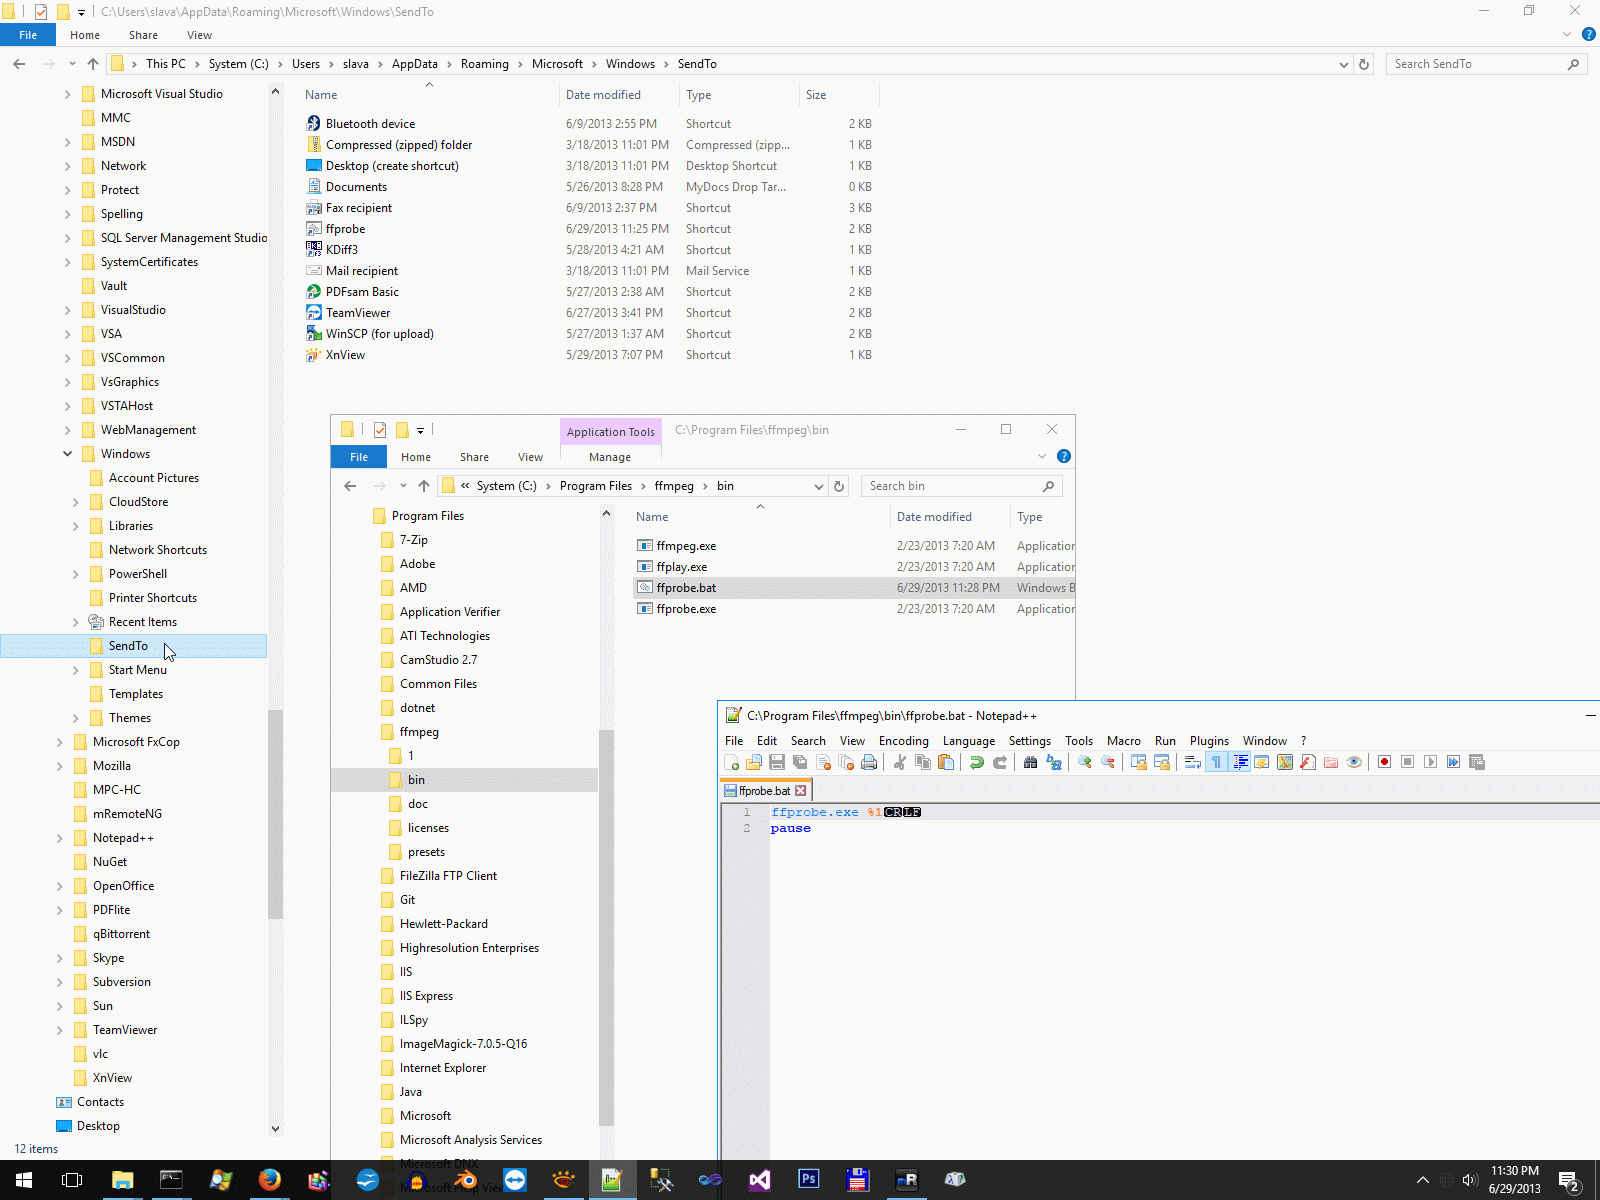Expand the PowerShell folder node
The height and width of the screenshot is (1200, 1600).
[75, 574]
